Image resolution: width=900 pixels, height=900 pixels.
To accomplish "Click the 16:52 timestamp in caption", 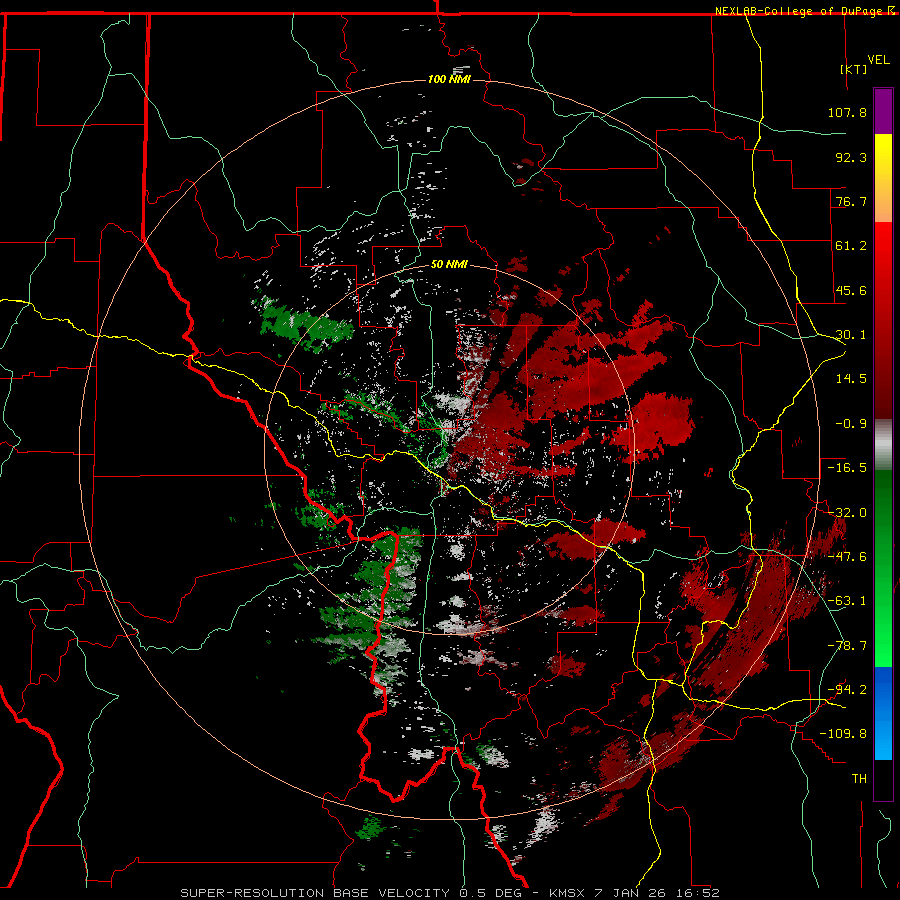I will tap(699, 893).
